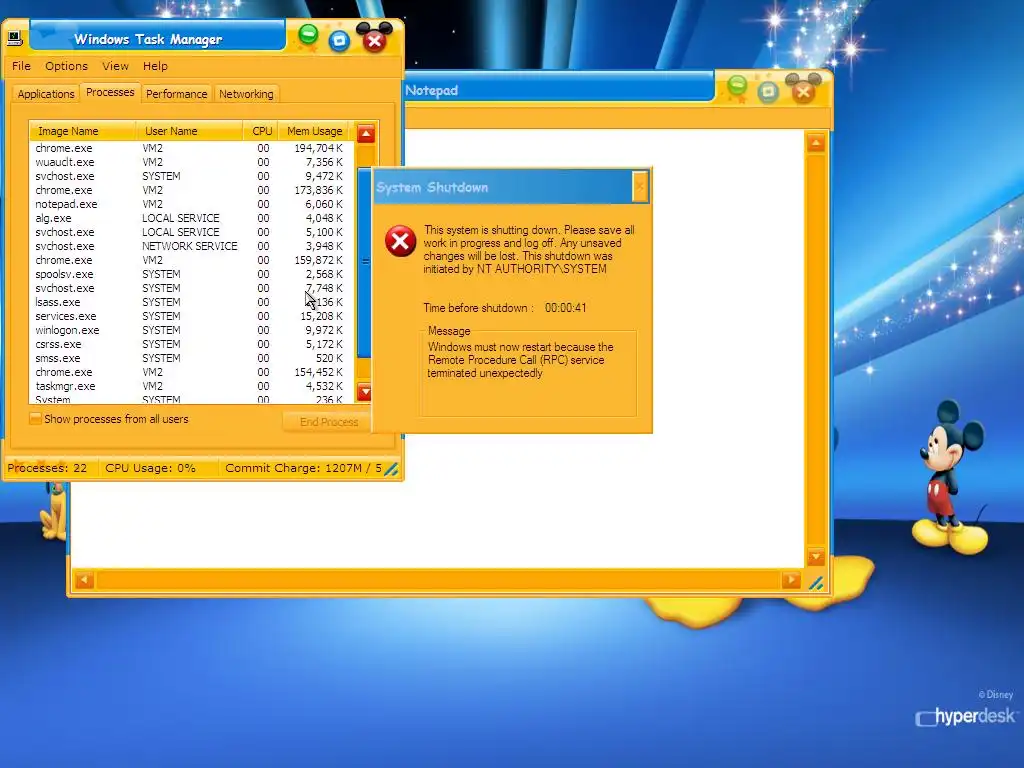This screenshot has width=1024, height=768.
Task: Click the RPC service shutdown message text
Action: coord(520,360)
